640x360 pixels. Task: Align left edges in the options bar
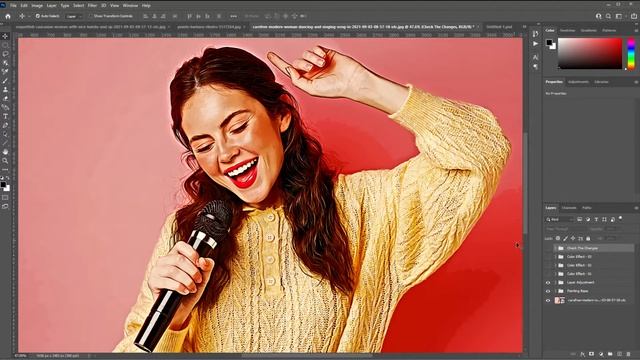145,16
